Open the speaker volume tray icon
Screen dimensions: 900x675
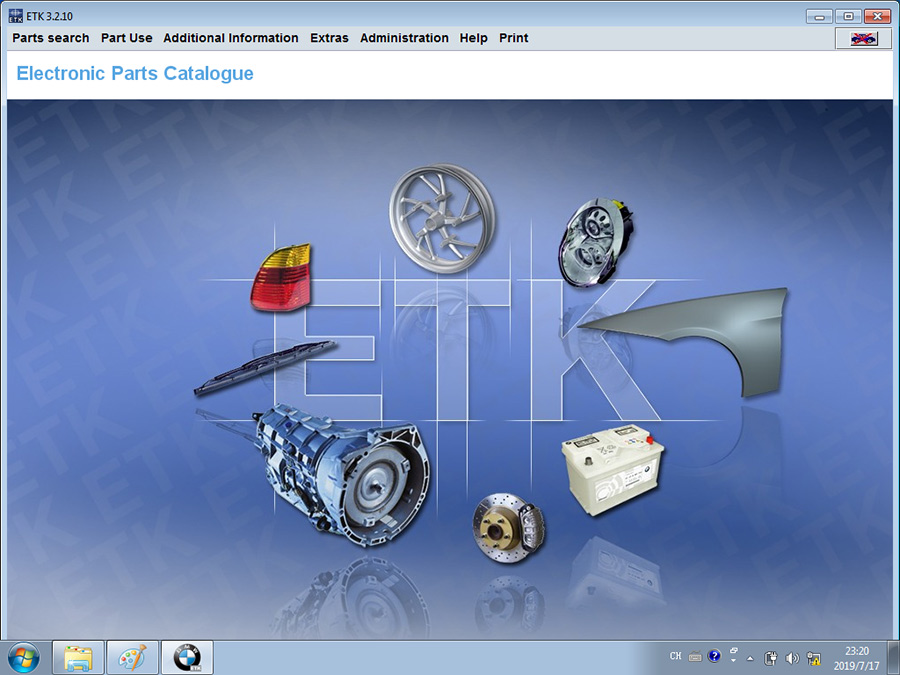tap(792, 658)
